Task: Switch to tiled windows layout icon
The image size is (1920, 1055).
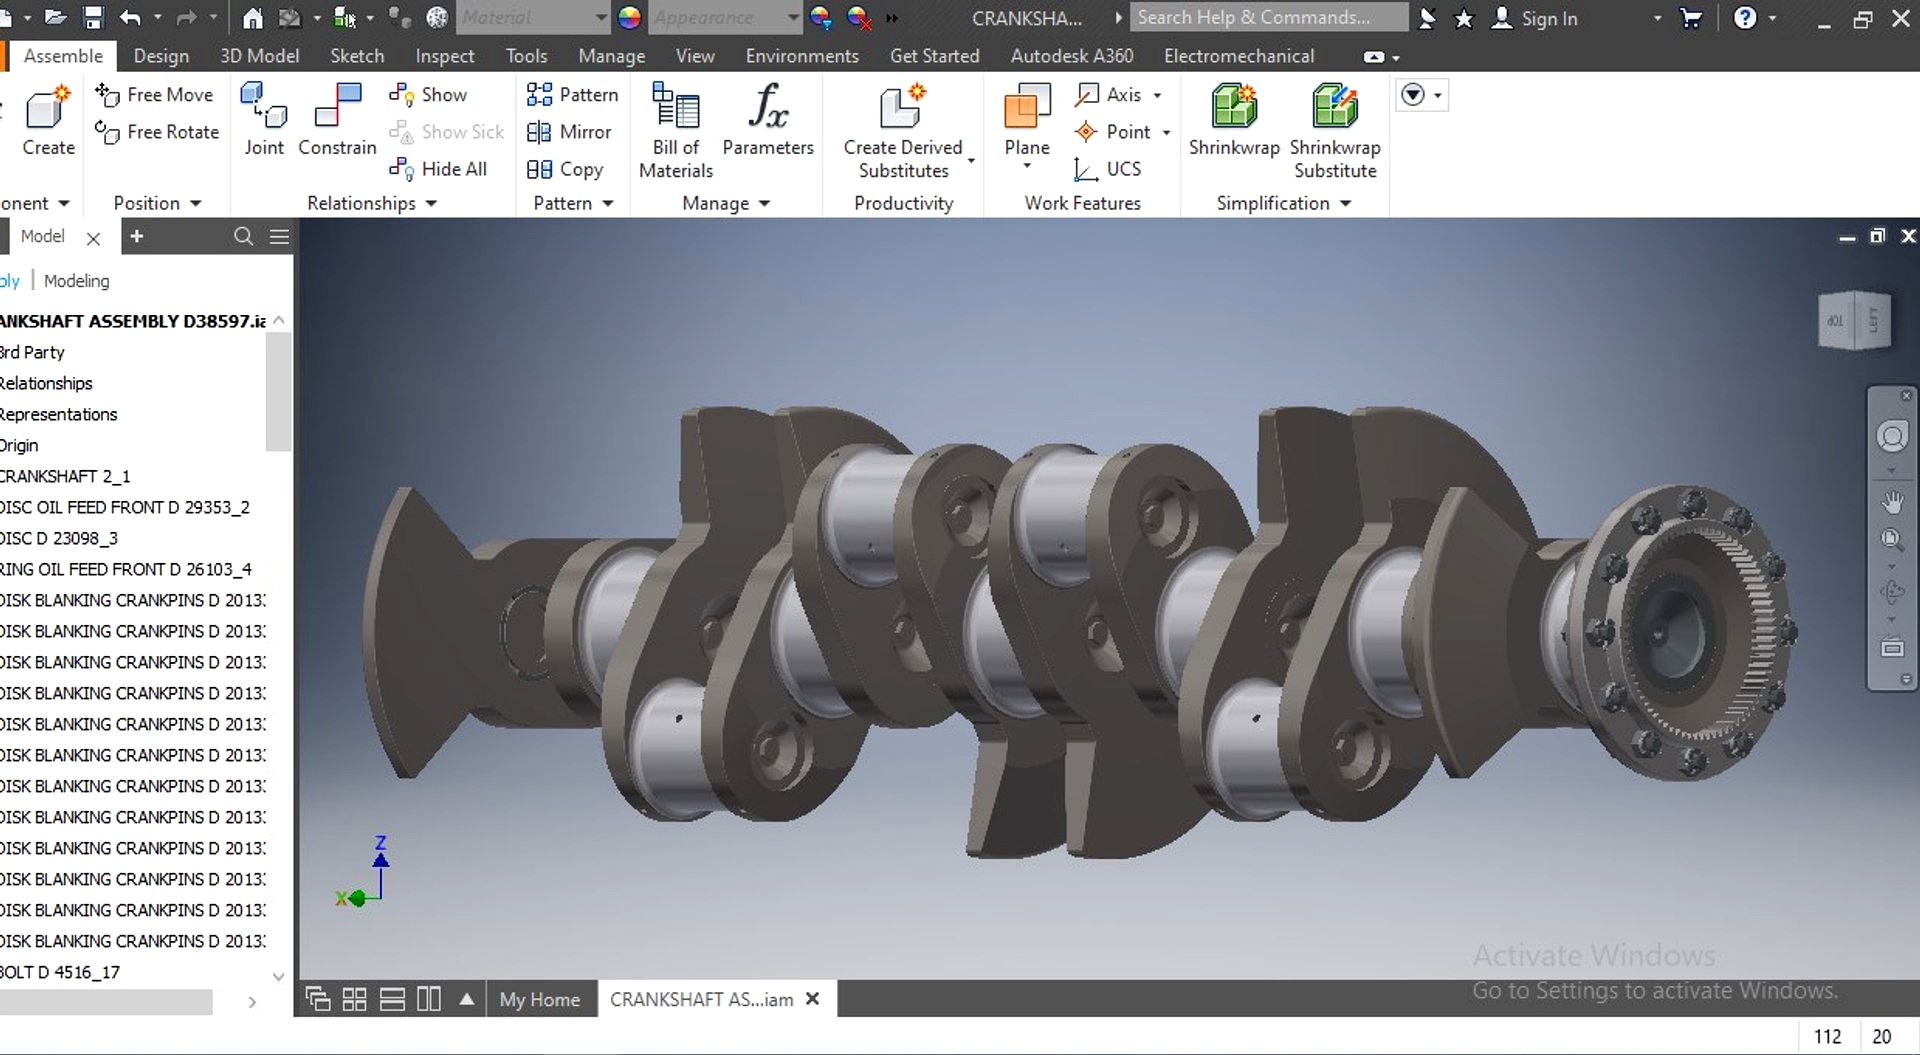Action: coord(354,999)
